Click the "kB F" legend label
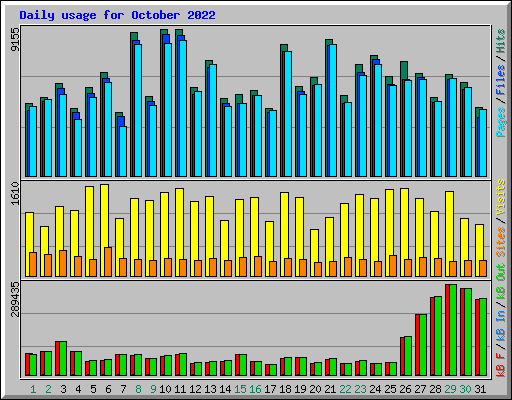 [501, 365]
